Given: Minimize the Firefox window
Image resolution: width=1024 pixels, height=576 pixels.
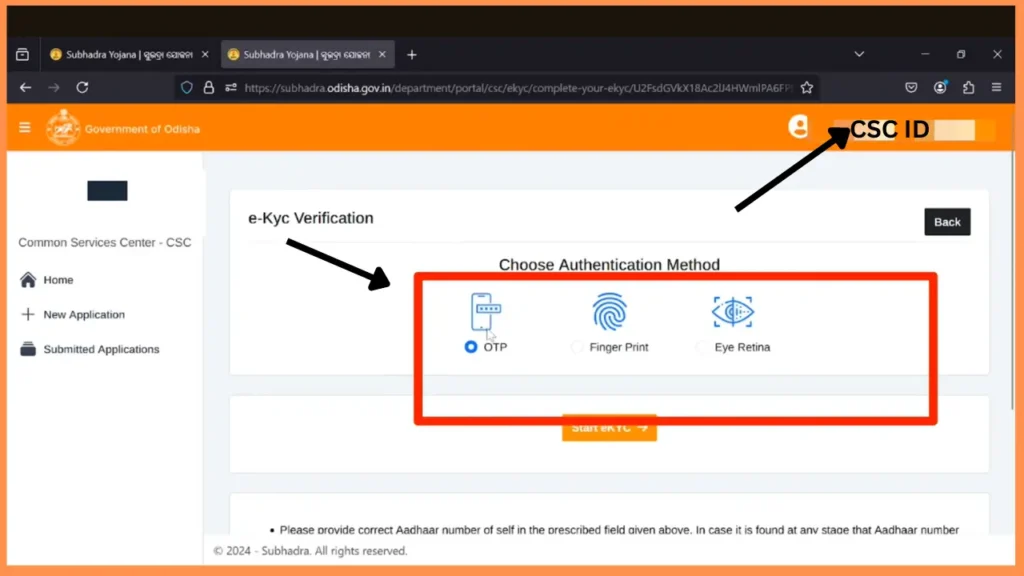Looking at the screenshot, I should 925,54.
